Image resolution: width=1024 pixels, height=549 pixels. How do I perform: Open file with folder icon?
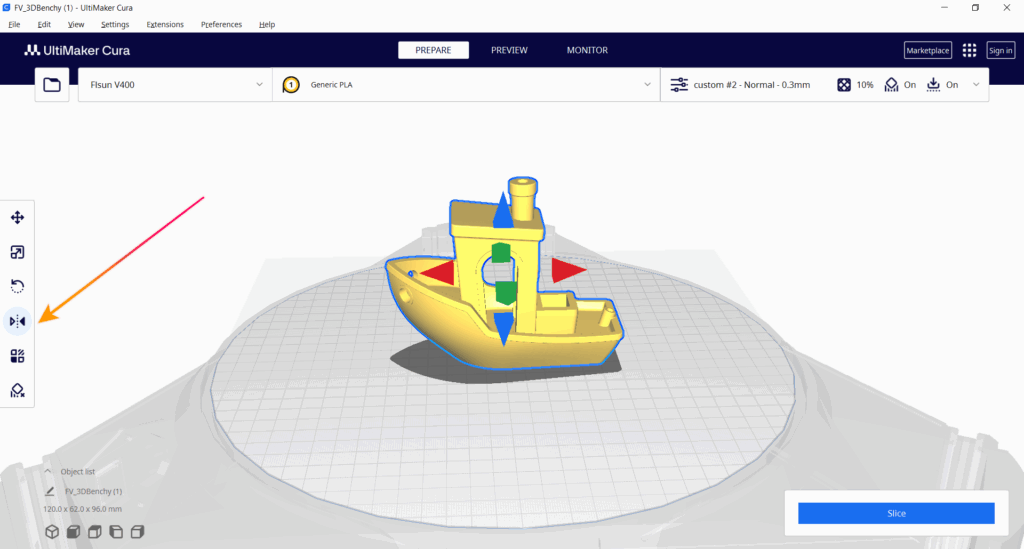[52, 85]
